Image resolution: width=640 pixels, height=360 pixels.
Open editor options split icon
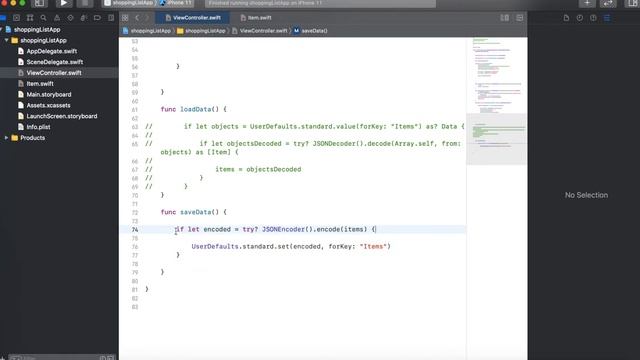(x=505, y=18)
